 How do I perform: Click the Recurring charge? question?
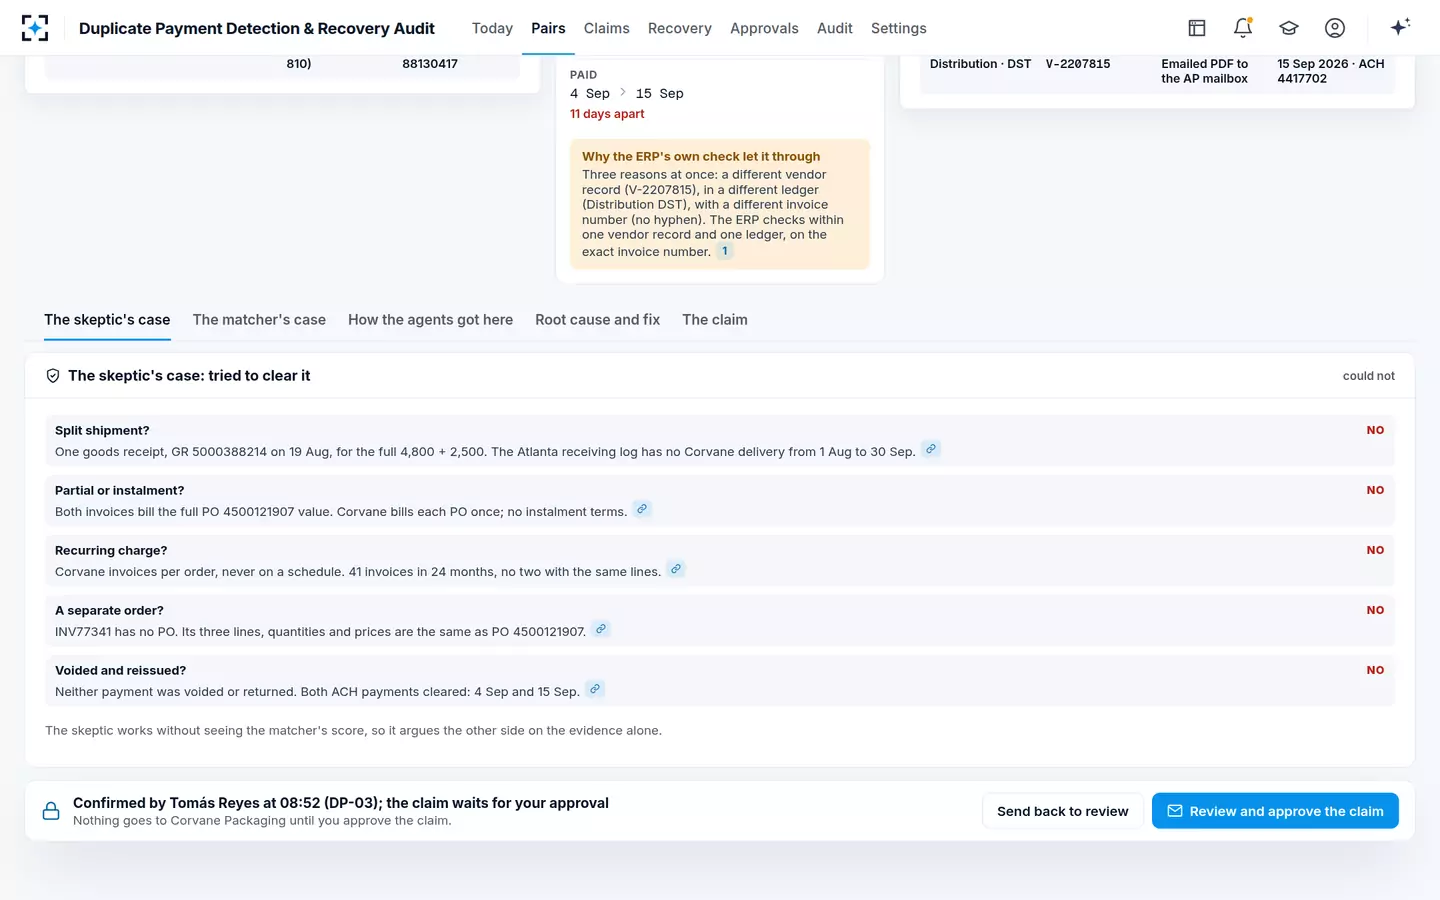111,550
